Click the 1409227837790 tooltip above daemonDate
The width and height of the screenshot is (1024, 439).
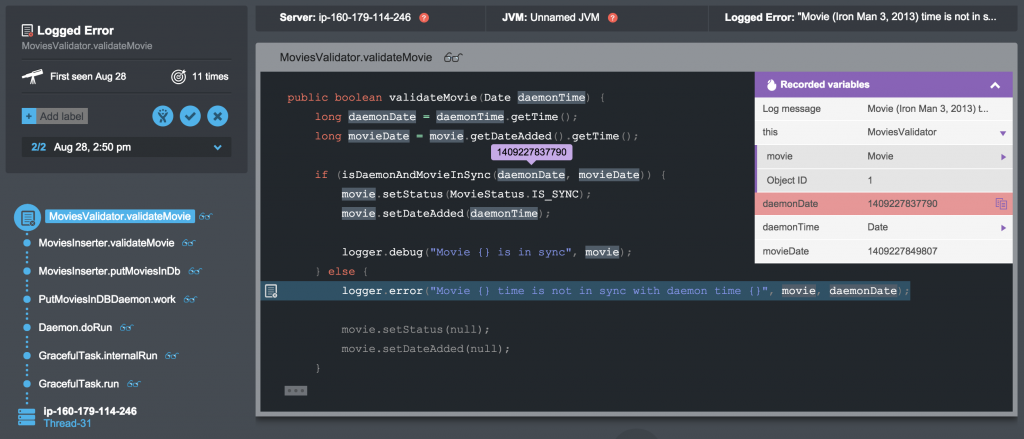(532, 152)
